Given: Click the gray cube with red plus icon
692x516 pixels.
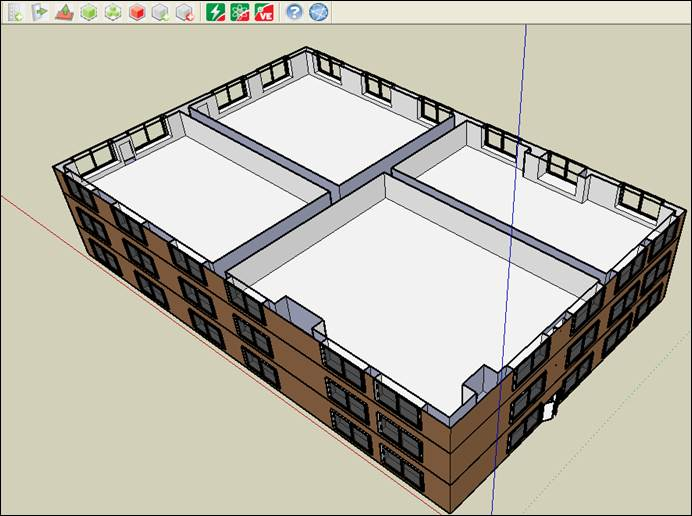Looking at the screenshot, I should pyautogui.click(x=185, y=13).
